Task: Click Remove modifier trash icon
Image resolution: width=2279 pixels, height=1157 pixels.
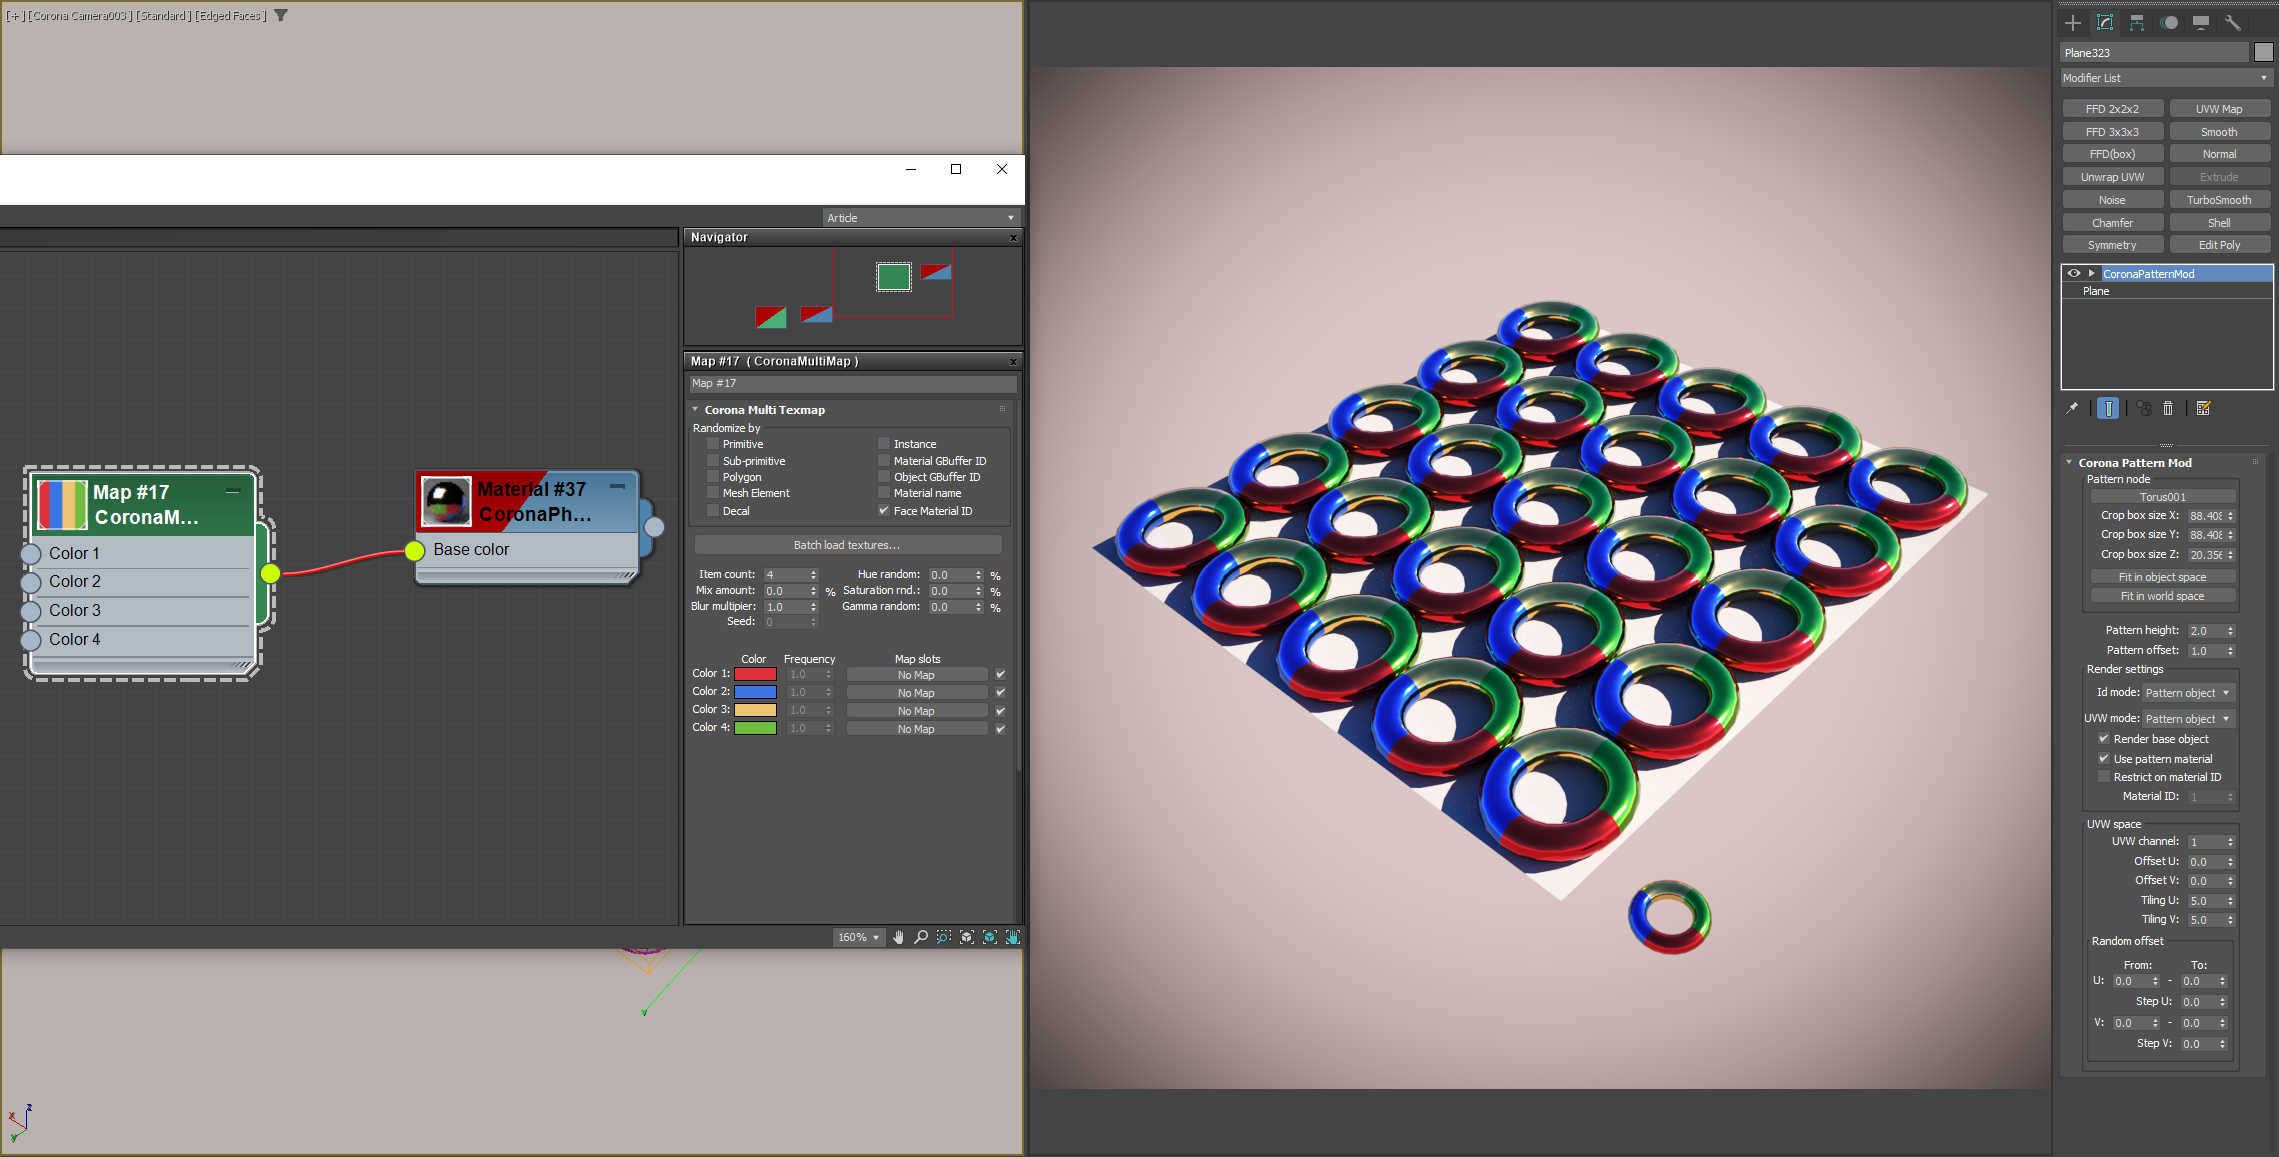Action: click(2168, 408)
